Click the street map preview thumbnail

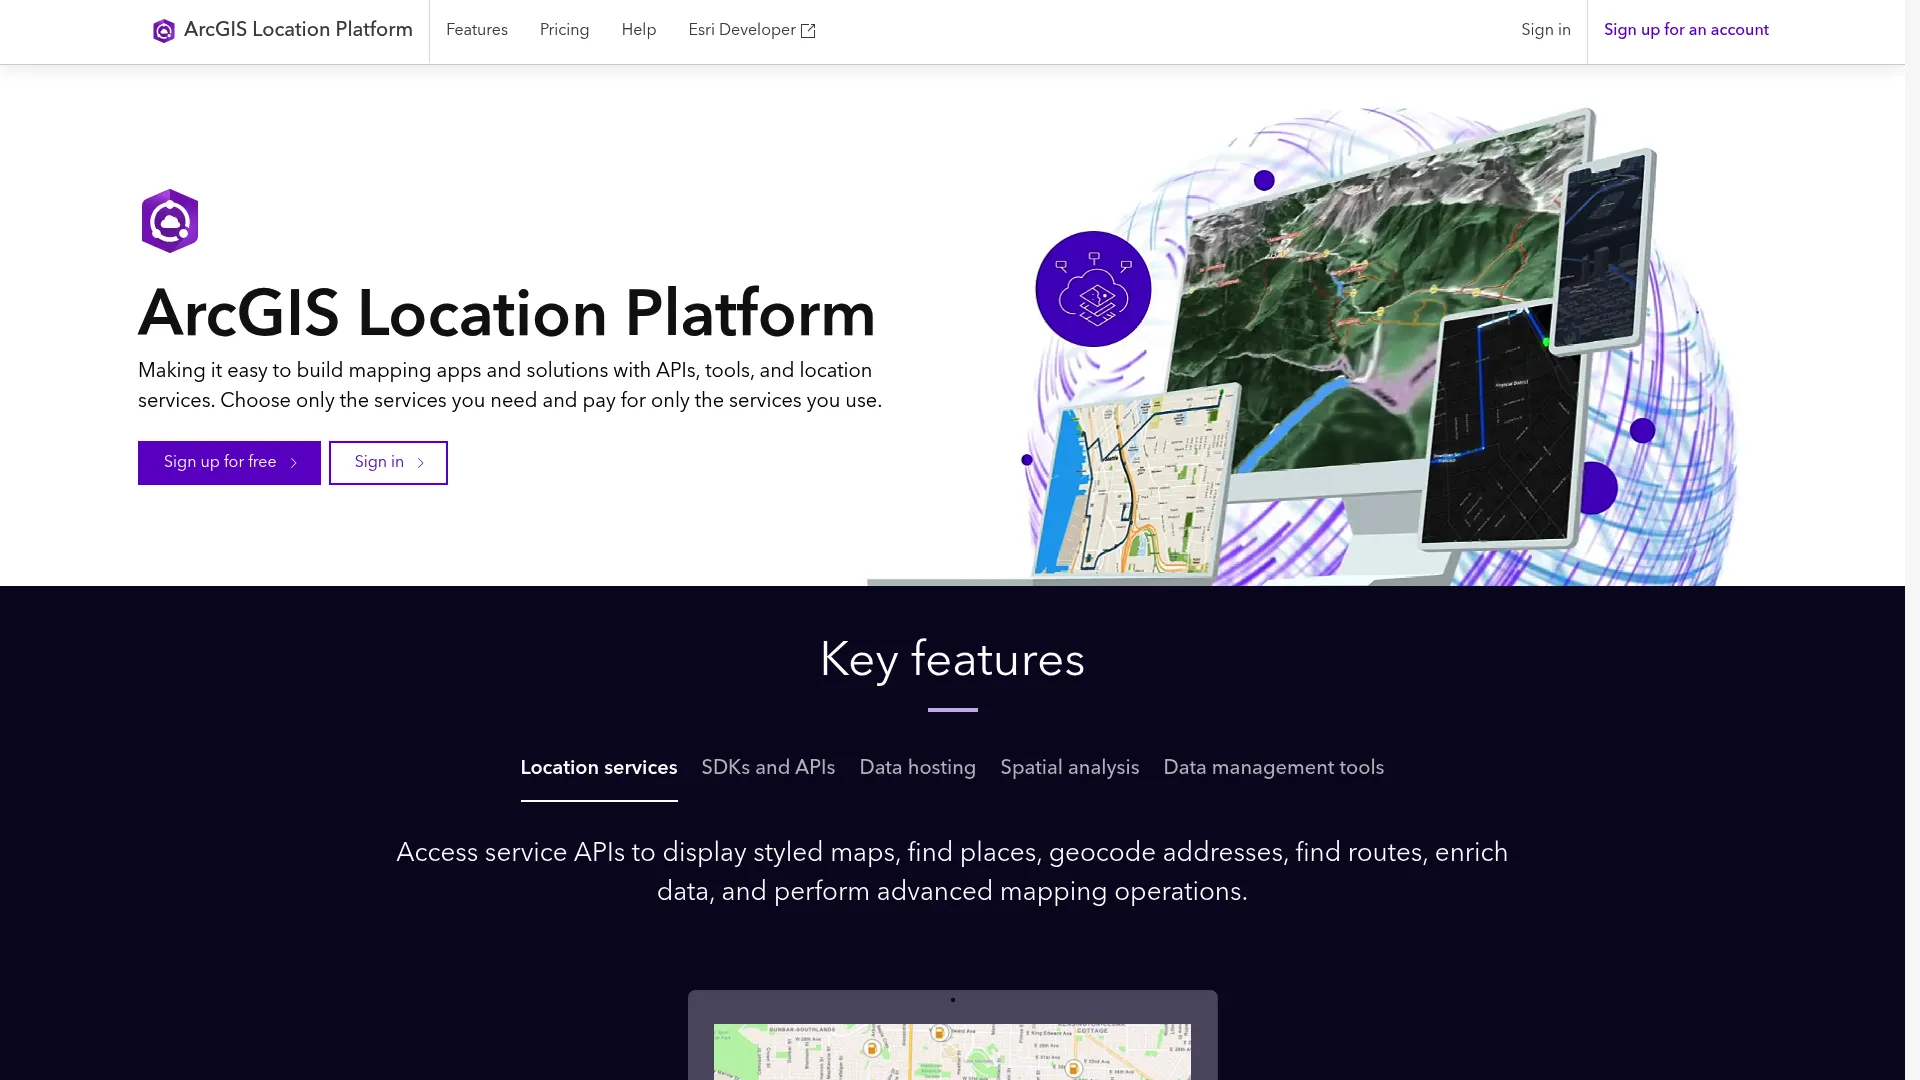click(952, 1051)
